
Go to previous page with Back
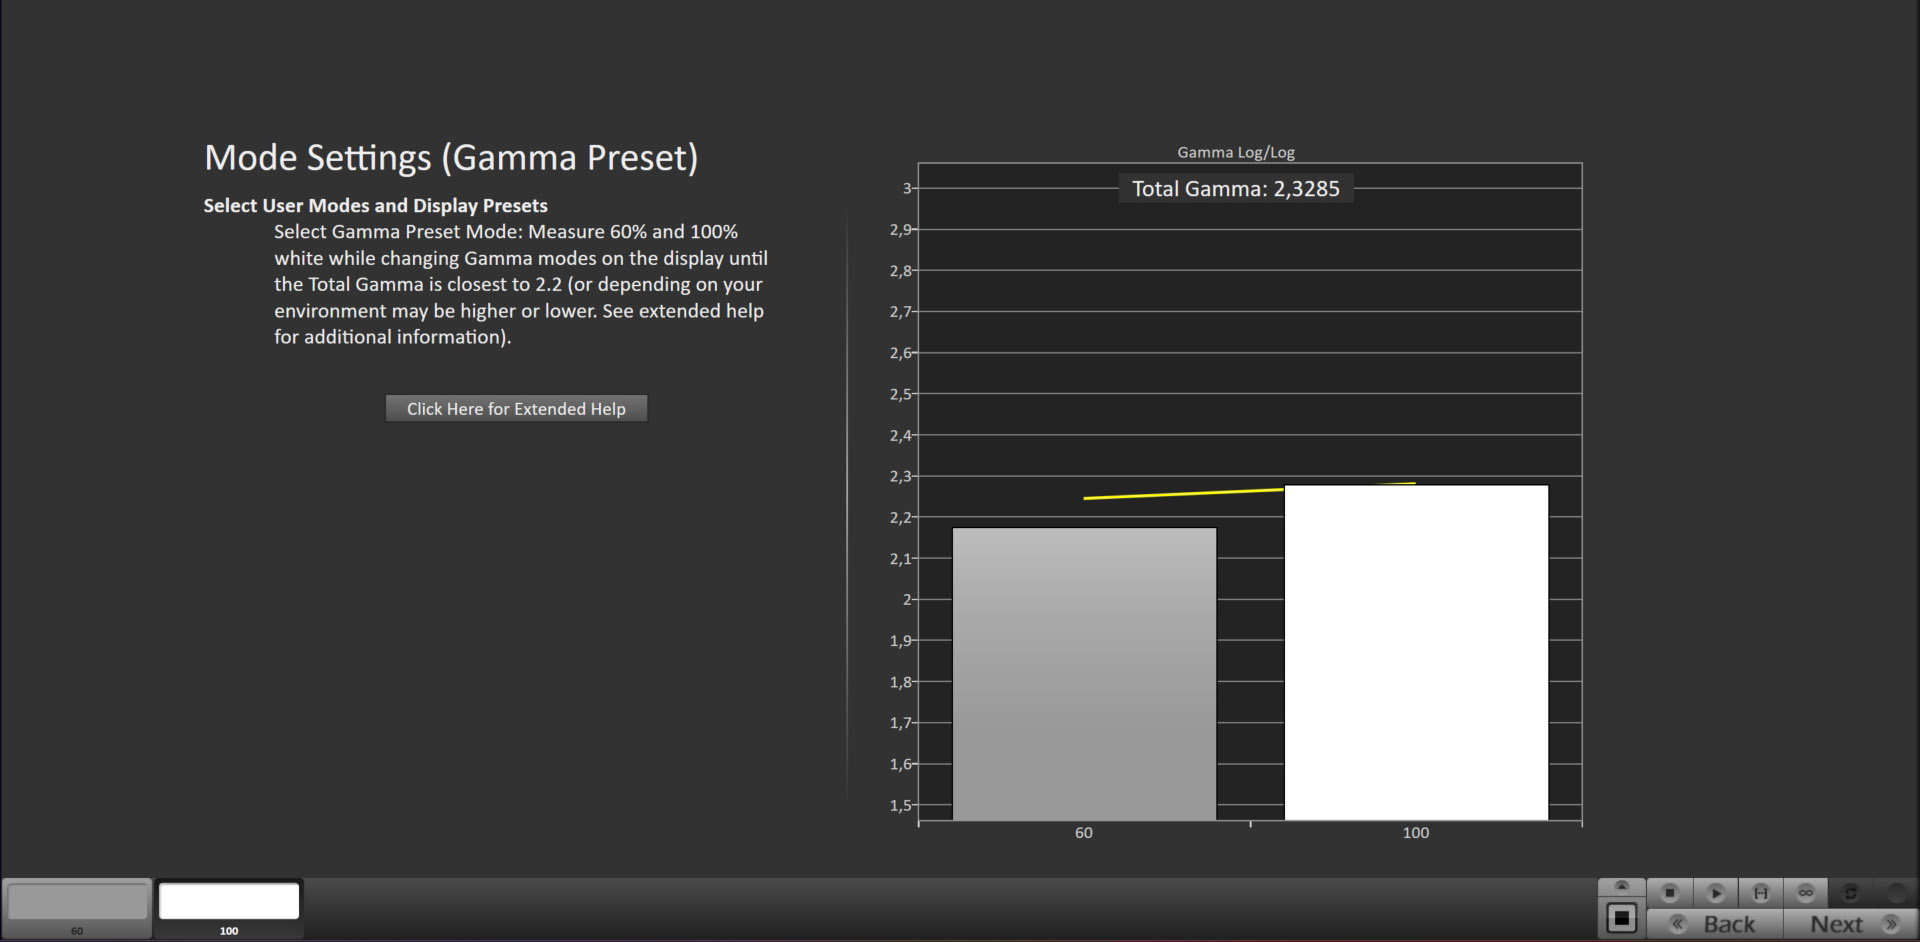pyautogui.click(x=1715, y=924)
